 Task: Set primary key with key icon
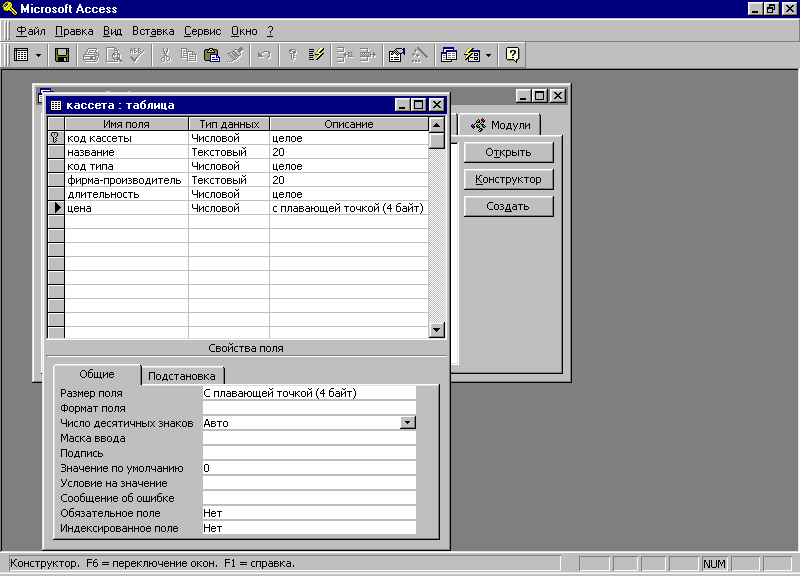click(x=293, y=55)
